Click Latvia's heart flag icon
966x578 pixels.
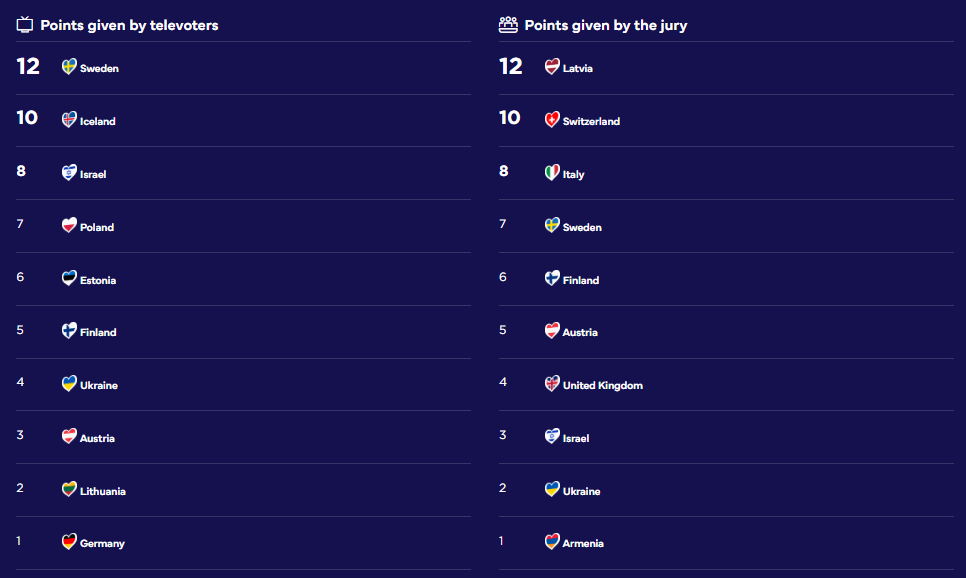[x=552, y=67]
